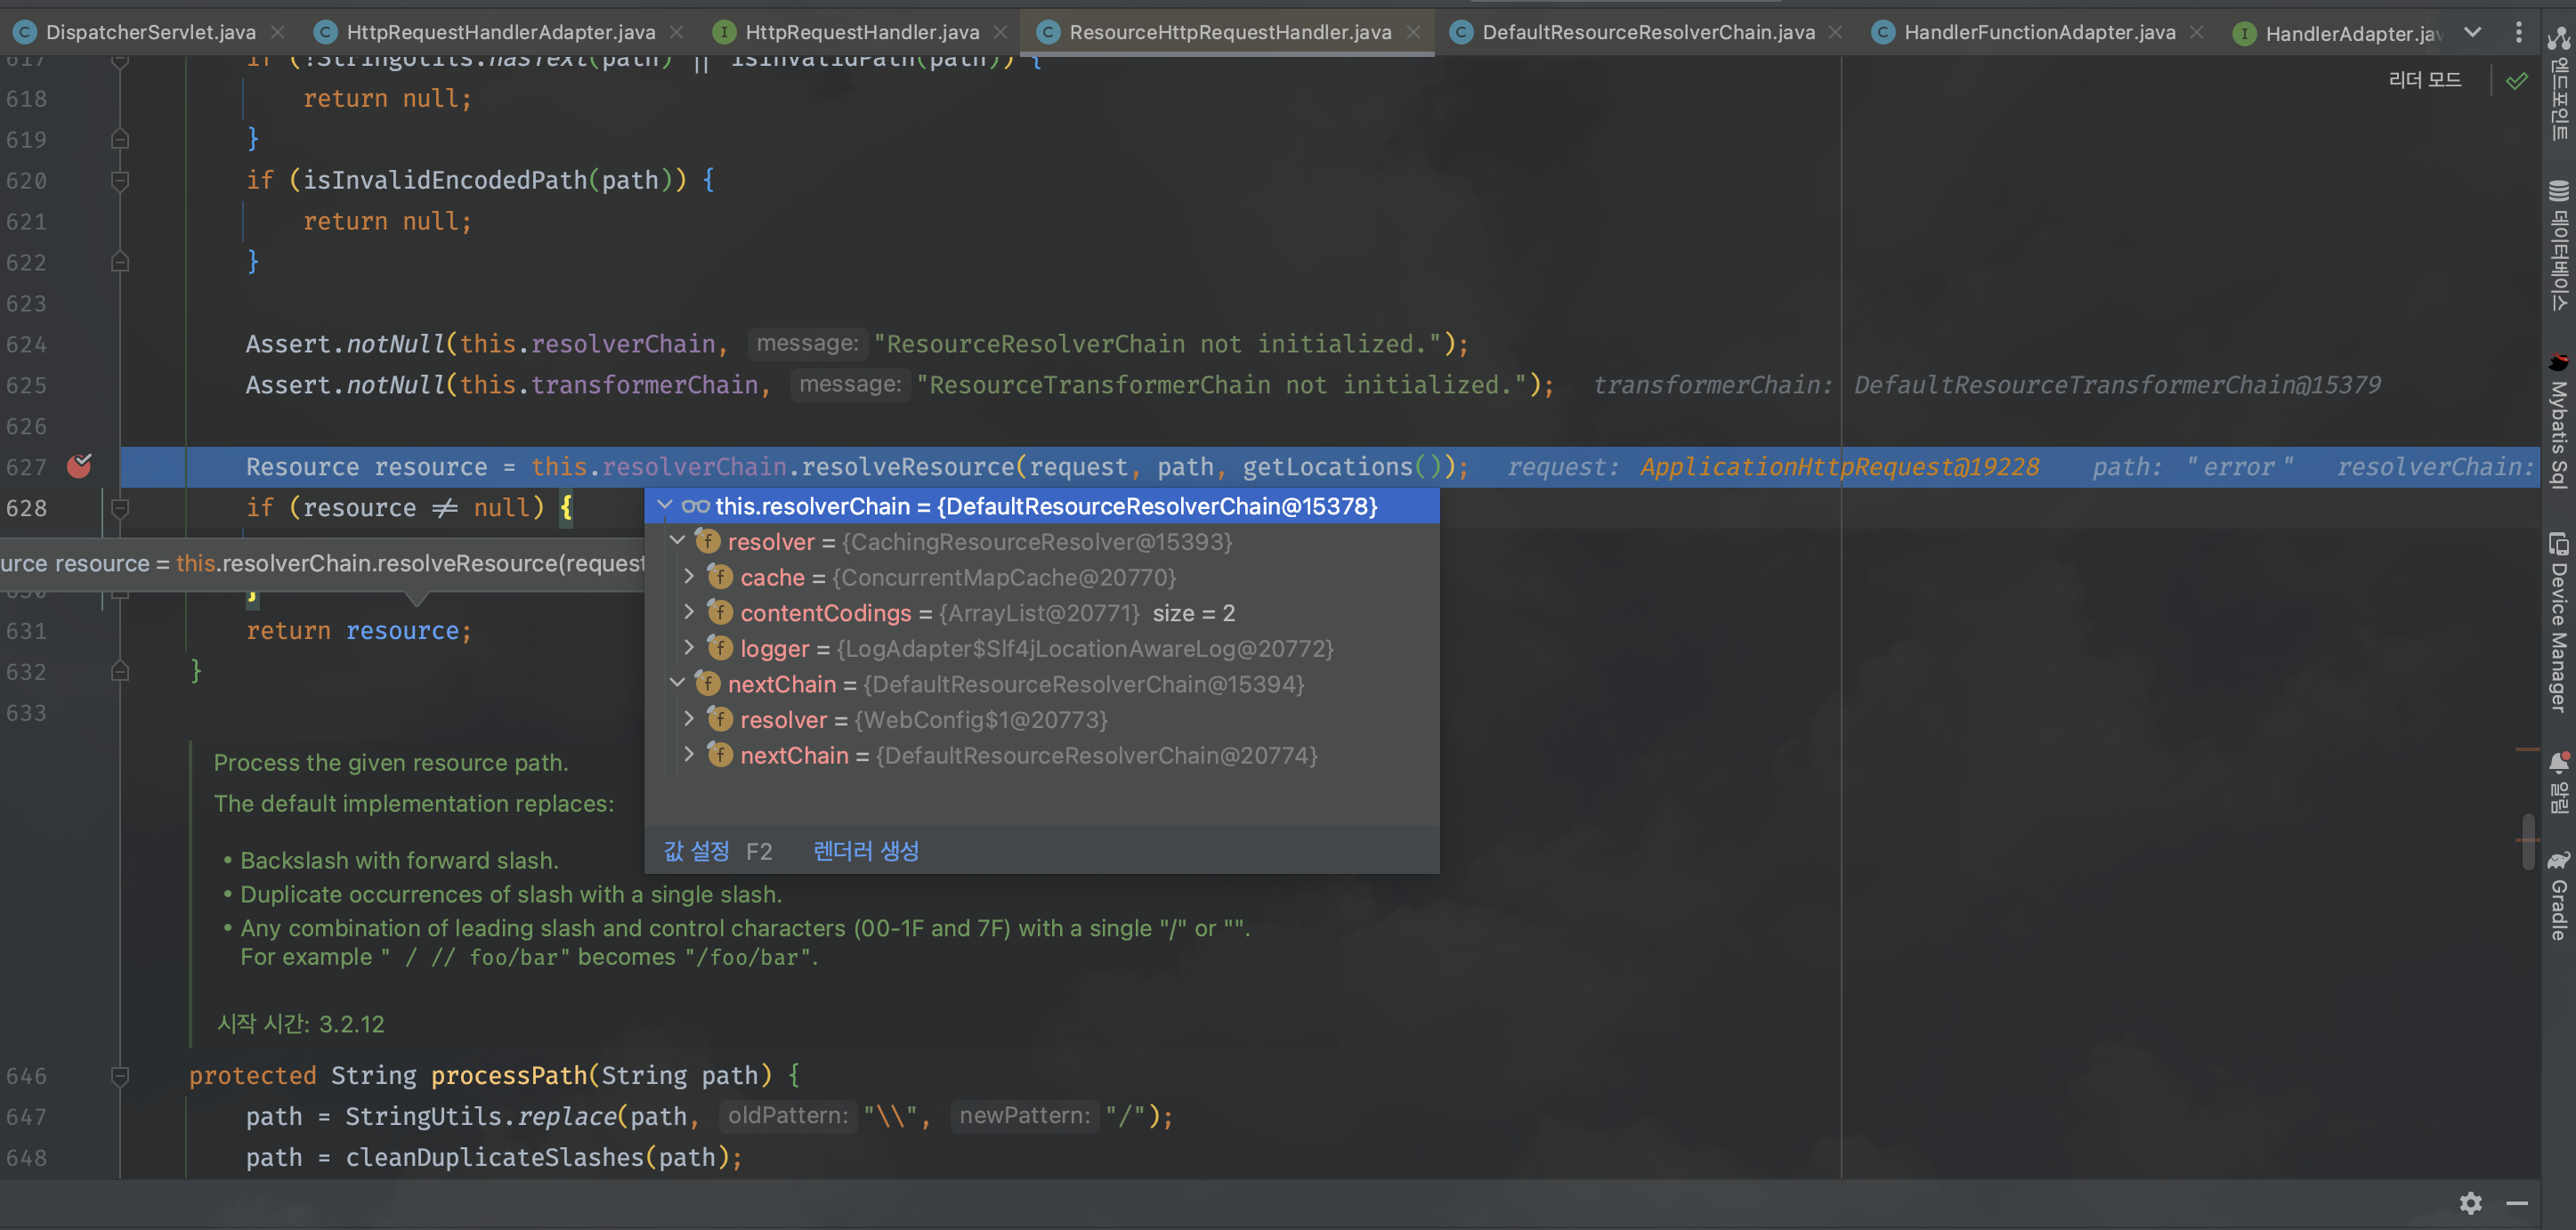Image resolution: width=2576 pixels, height=1230 pixels.
Task: Click cleanDuplicateSlashes call on line 648
Action: (x=495, y=1158)
